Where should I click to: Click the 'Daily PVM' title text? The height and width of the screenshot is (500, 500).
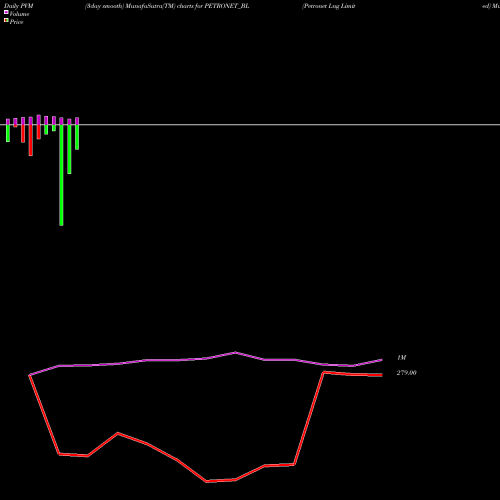[x=19, y=6]
